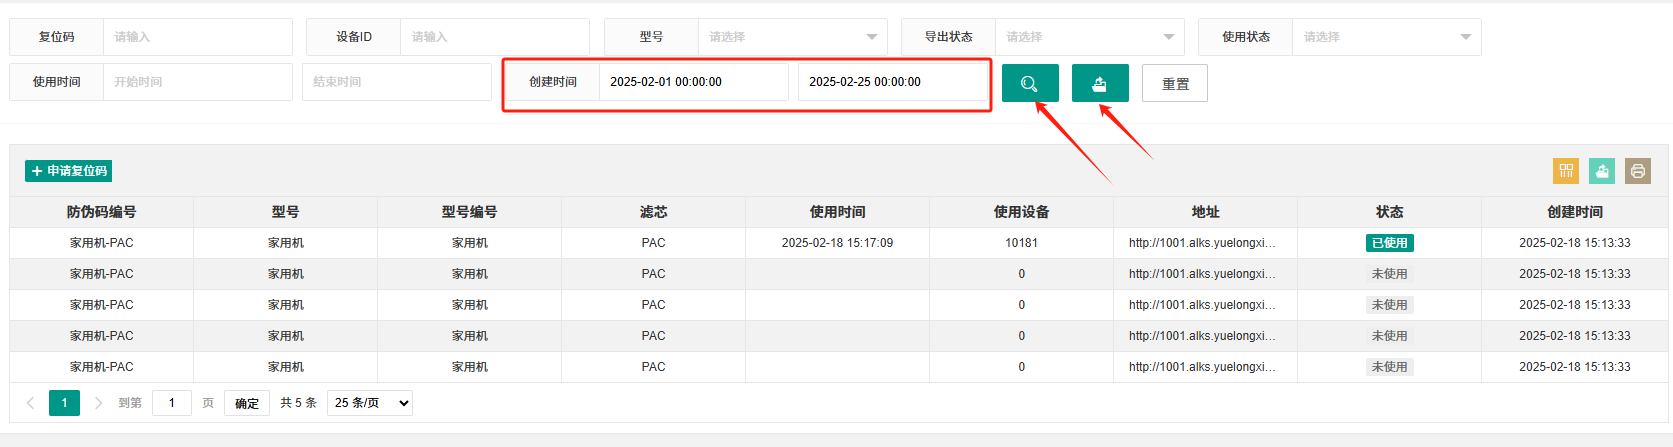
Task: Click the 已使用 status badge
Action: click(1390, 243)
